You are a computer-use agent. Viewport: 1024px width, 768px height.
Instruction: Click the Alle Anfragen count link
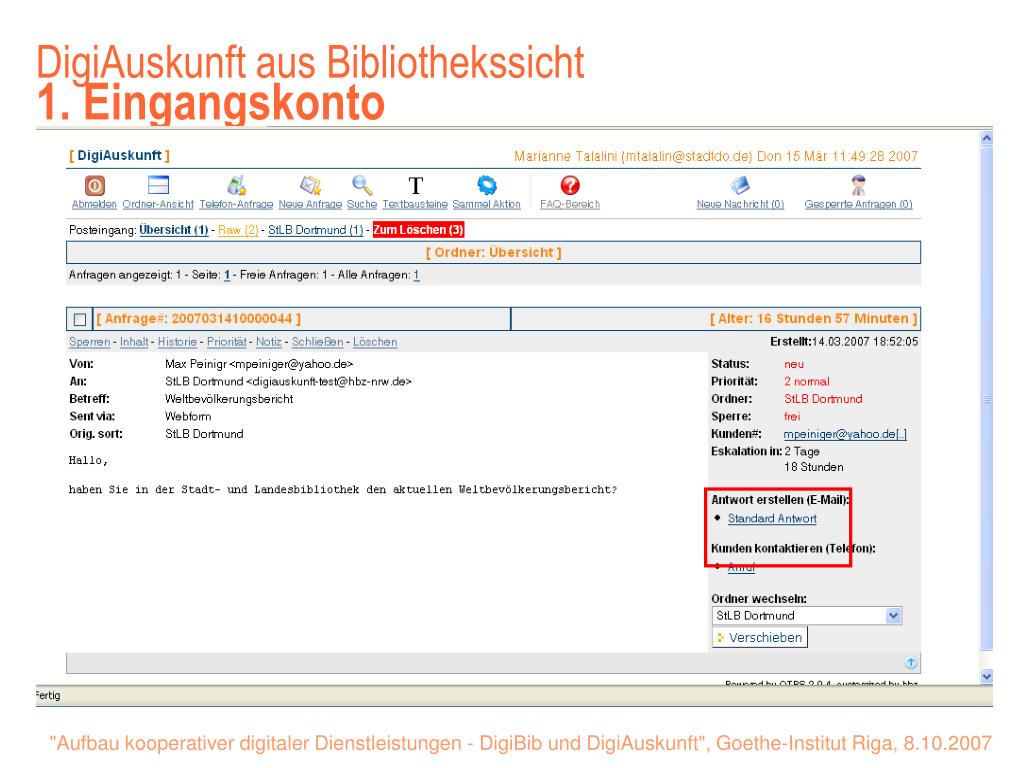(416, 276)
